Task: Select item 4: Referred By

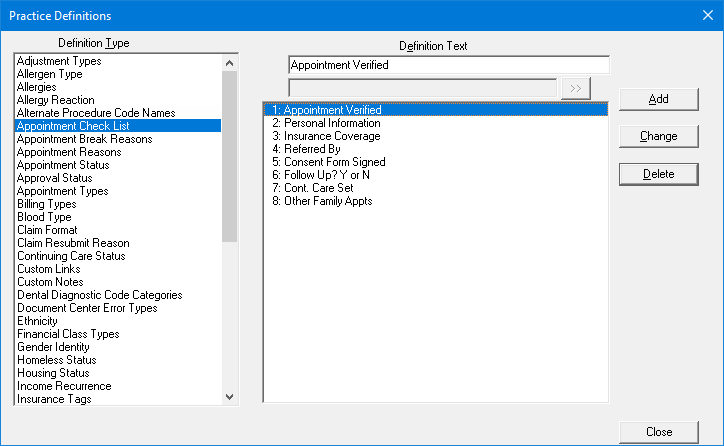Action: coord(436,149)
